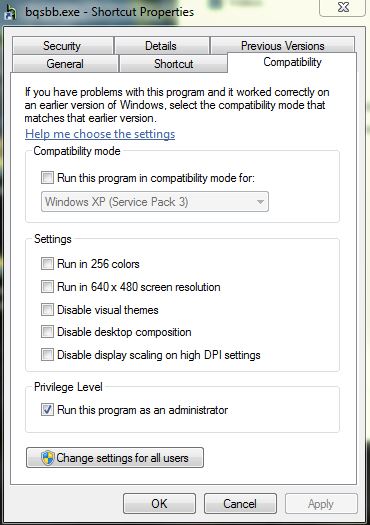Click the compatibility mode dropdown arrow
This screenshot has width=370, height=525.
260,202
